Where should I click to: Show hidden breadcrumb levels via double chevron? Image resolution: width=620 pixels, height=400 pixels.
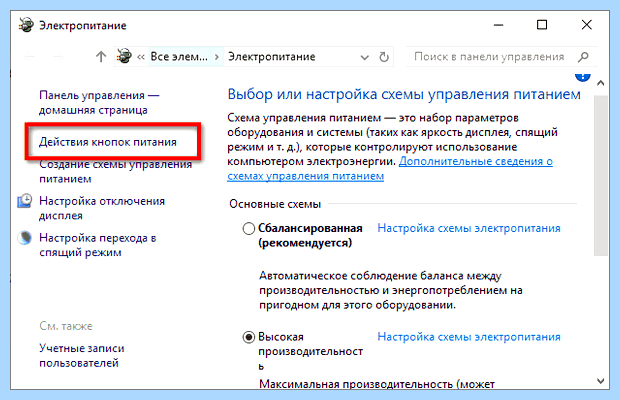pos(141,57)
